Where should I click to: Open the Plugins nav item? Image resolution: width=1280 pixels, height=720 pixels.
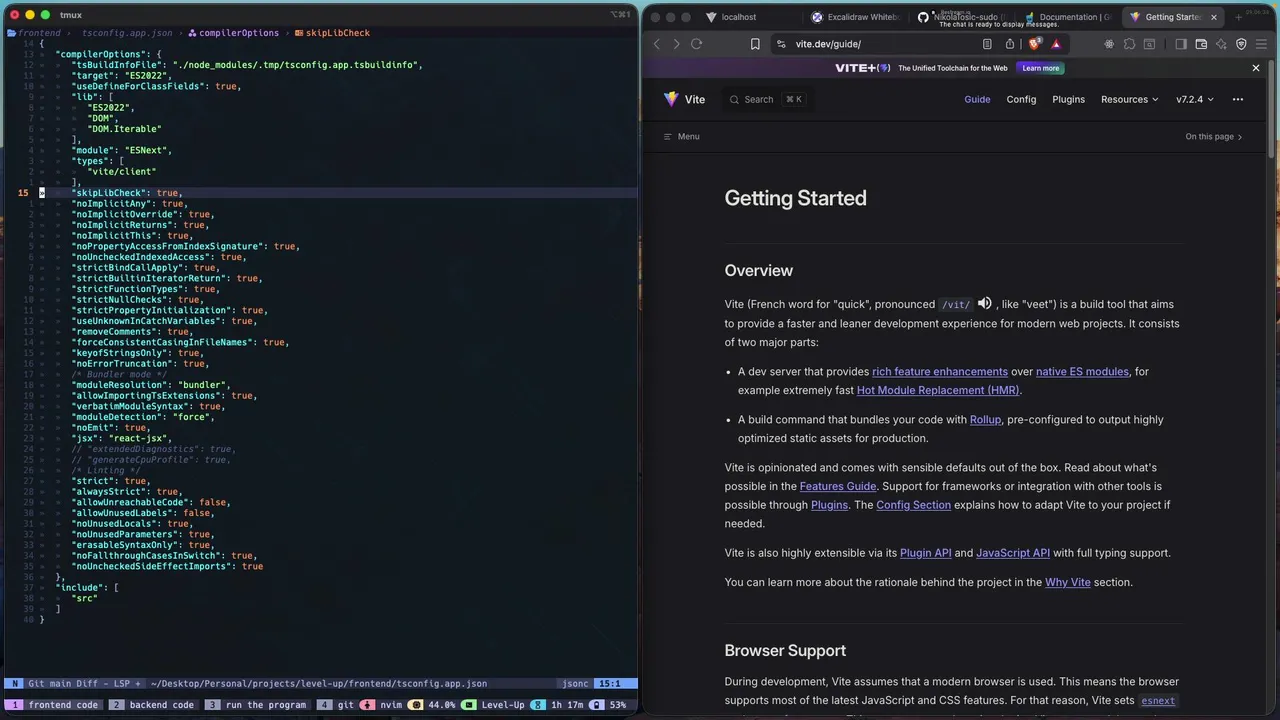[x=1068, y=99]
